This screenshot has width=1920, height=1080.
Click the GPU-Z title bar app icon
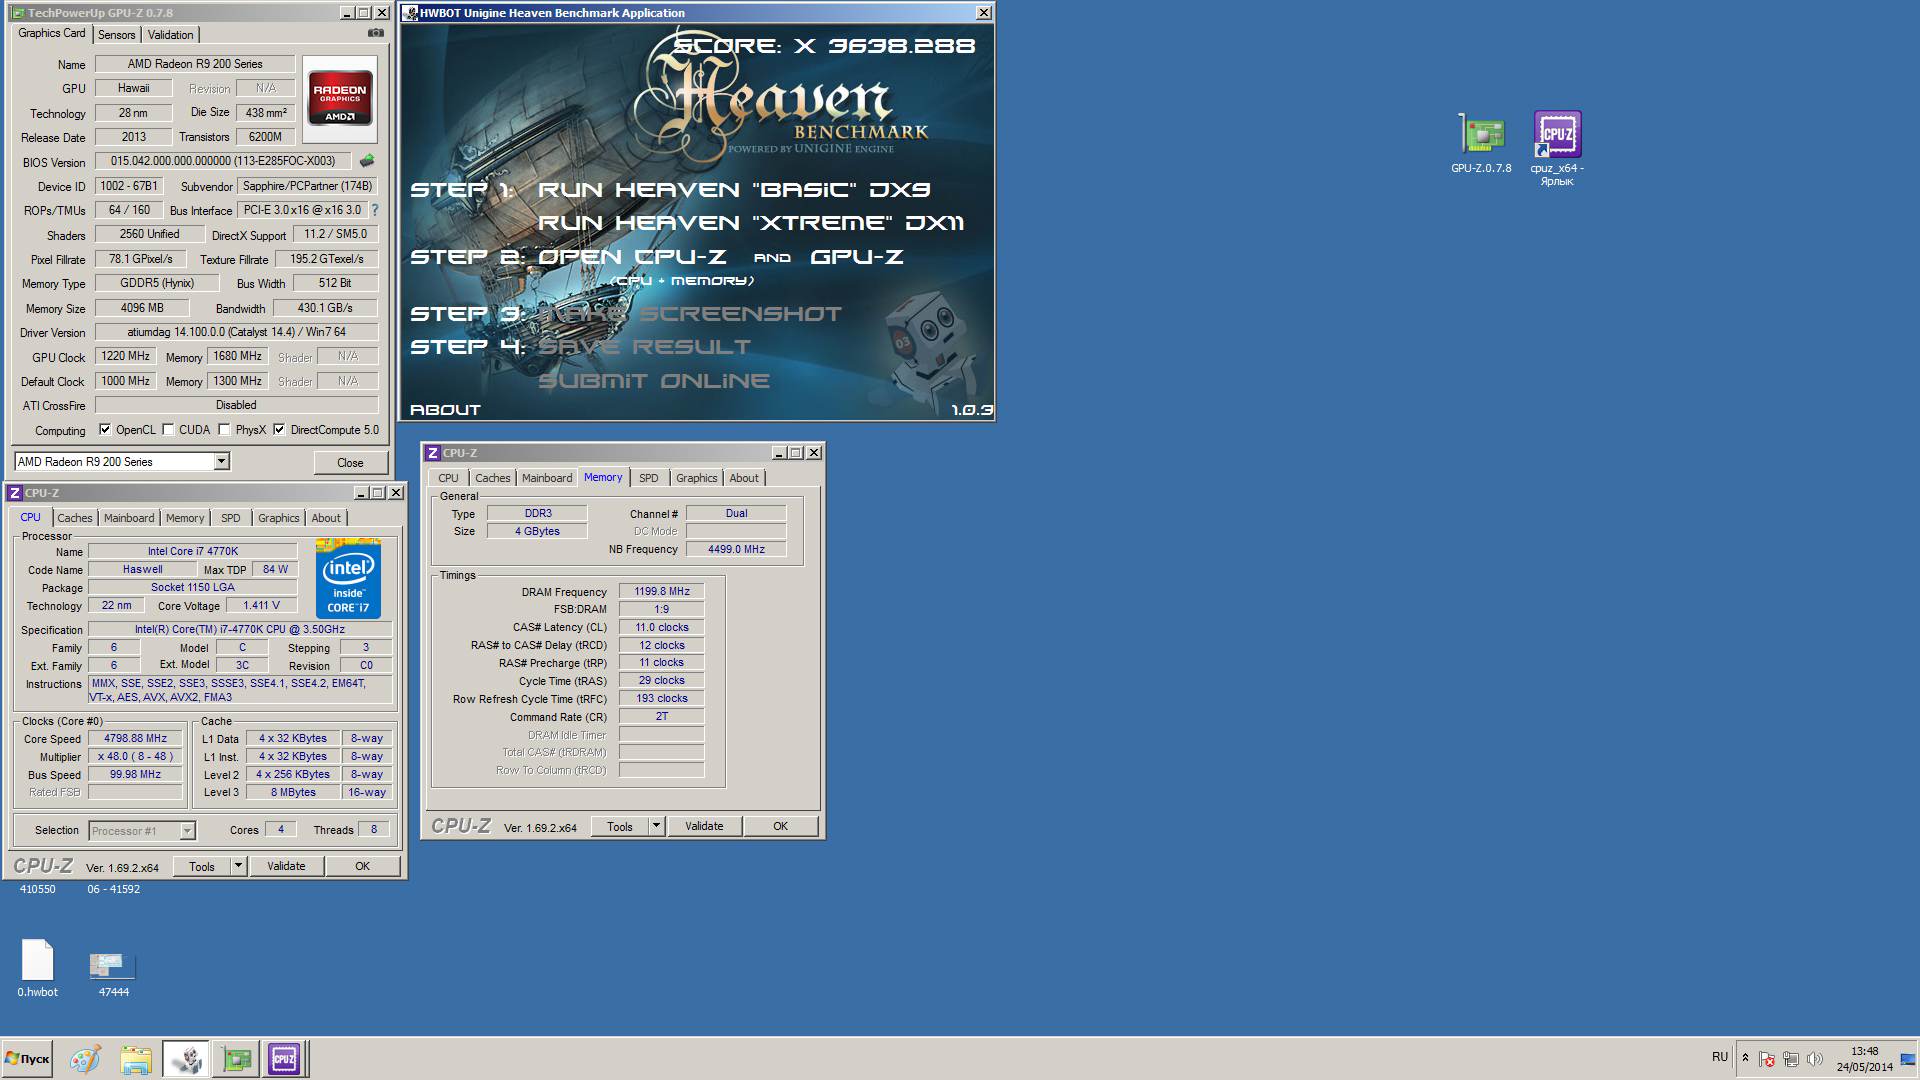click(x=18, y=13)
